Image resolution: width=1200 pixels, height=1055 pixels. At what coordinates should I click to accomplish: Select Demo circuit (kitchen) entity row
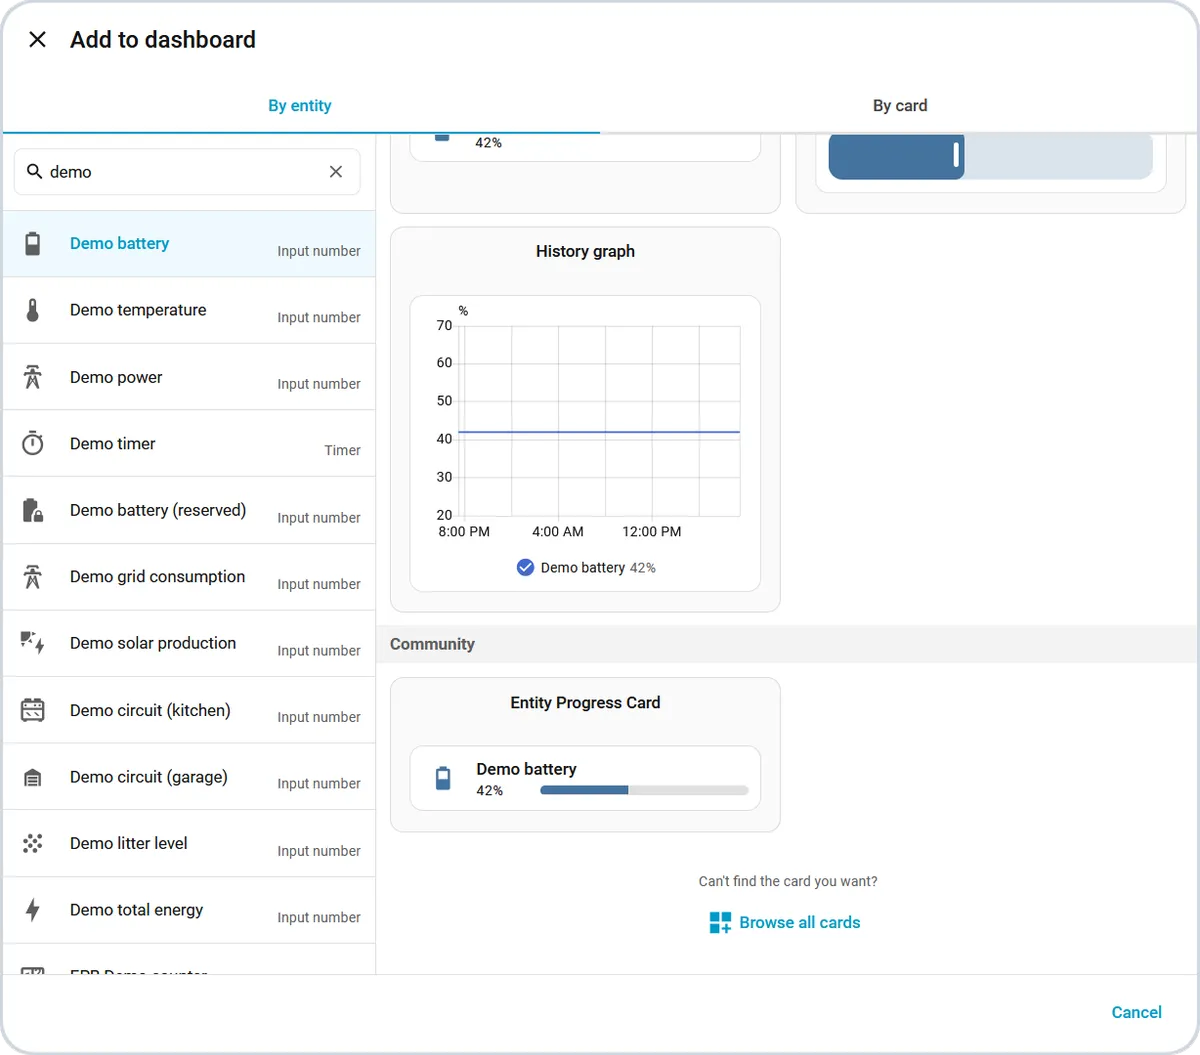(x=189, y=710)
